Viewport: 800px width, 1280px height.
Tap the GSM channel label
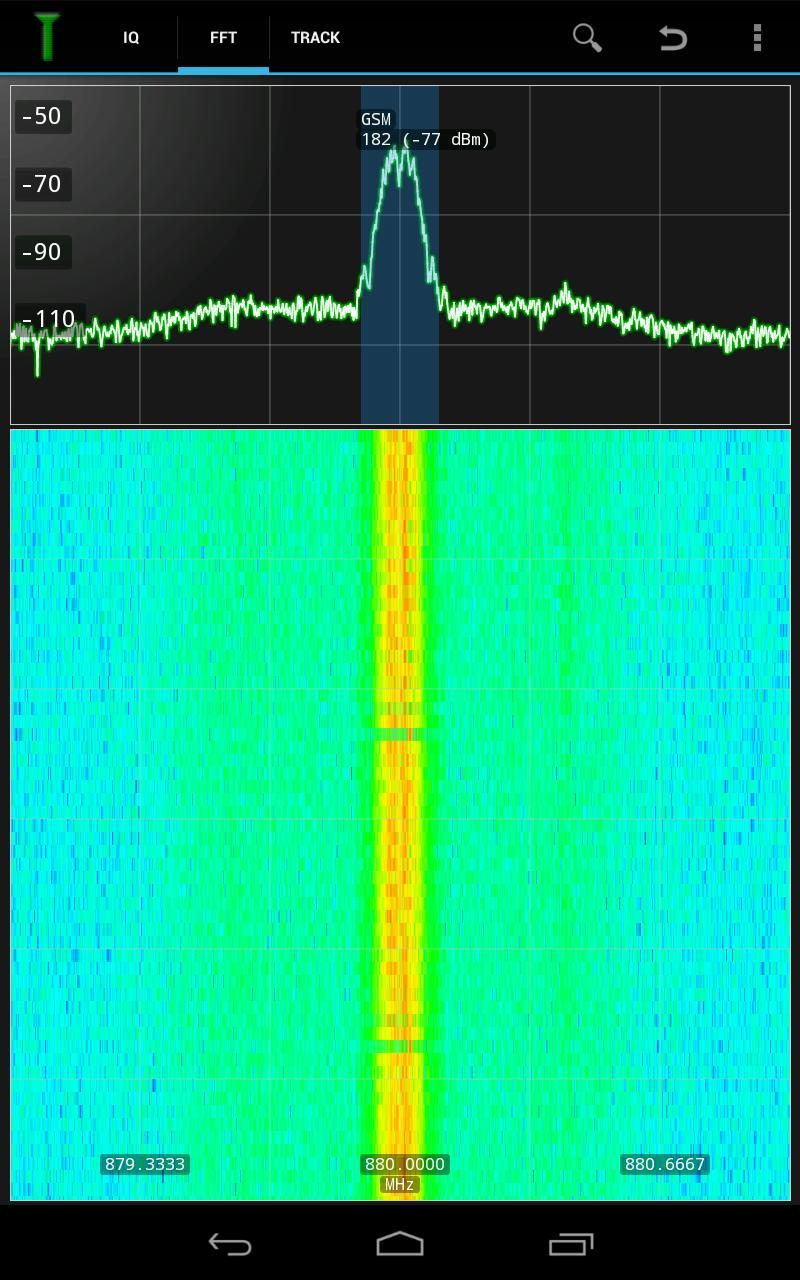tap(376, 119)
